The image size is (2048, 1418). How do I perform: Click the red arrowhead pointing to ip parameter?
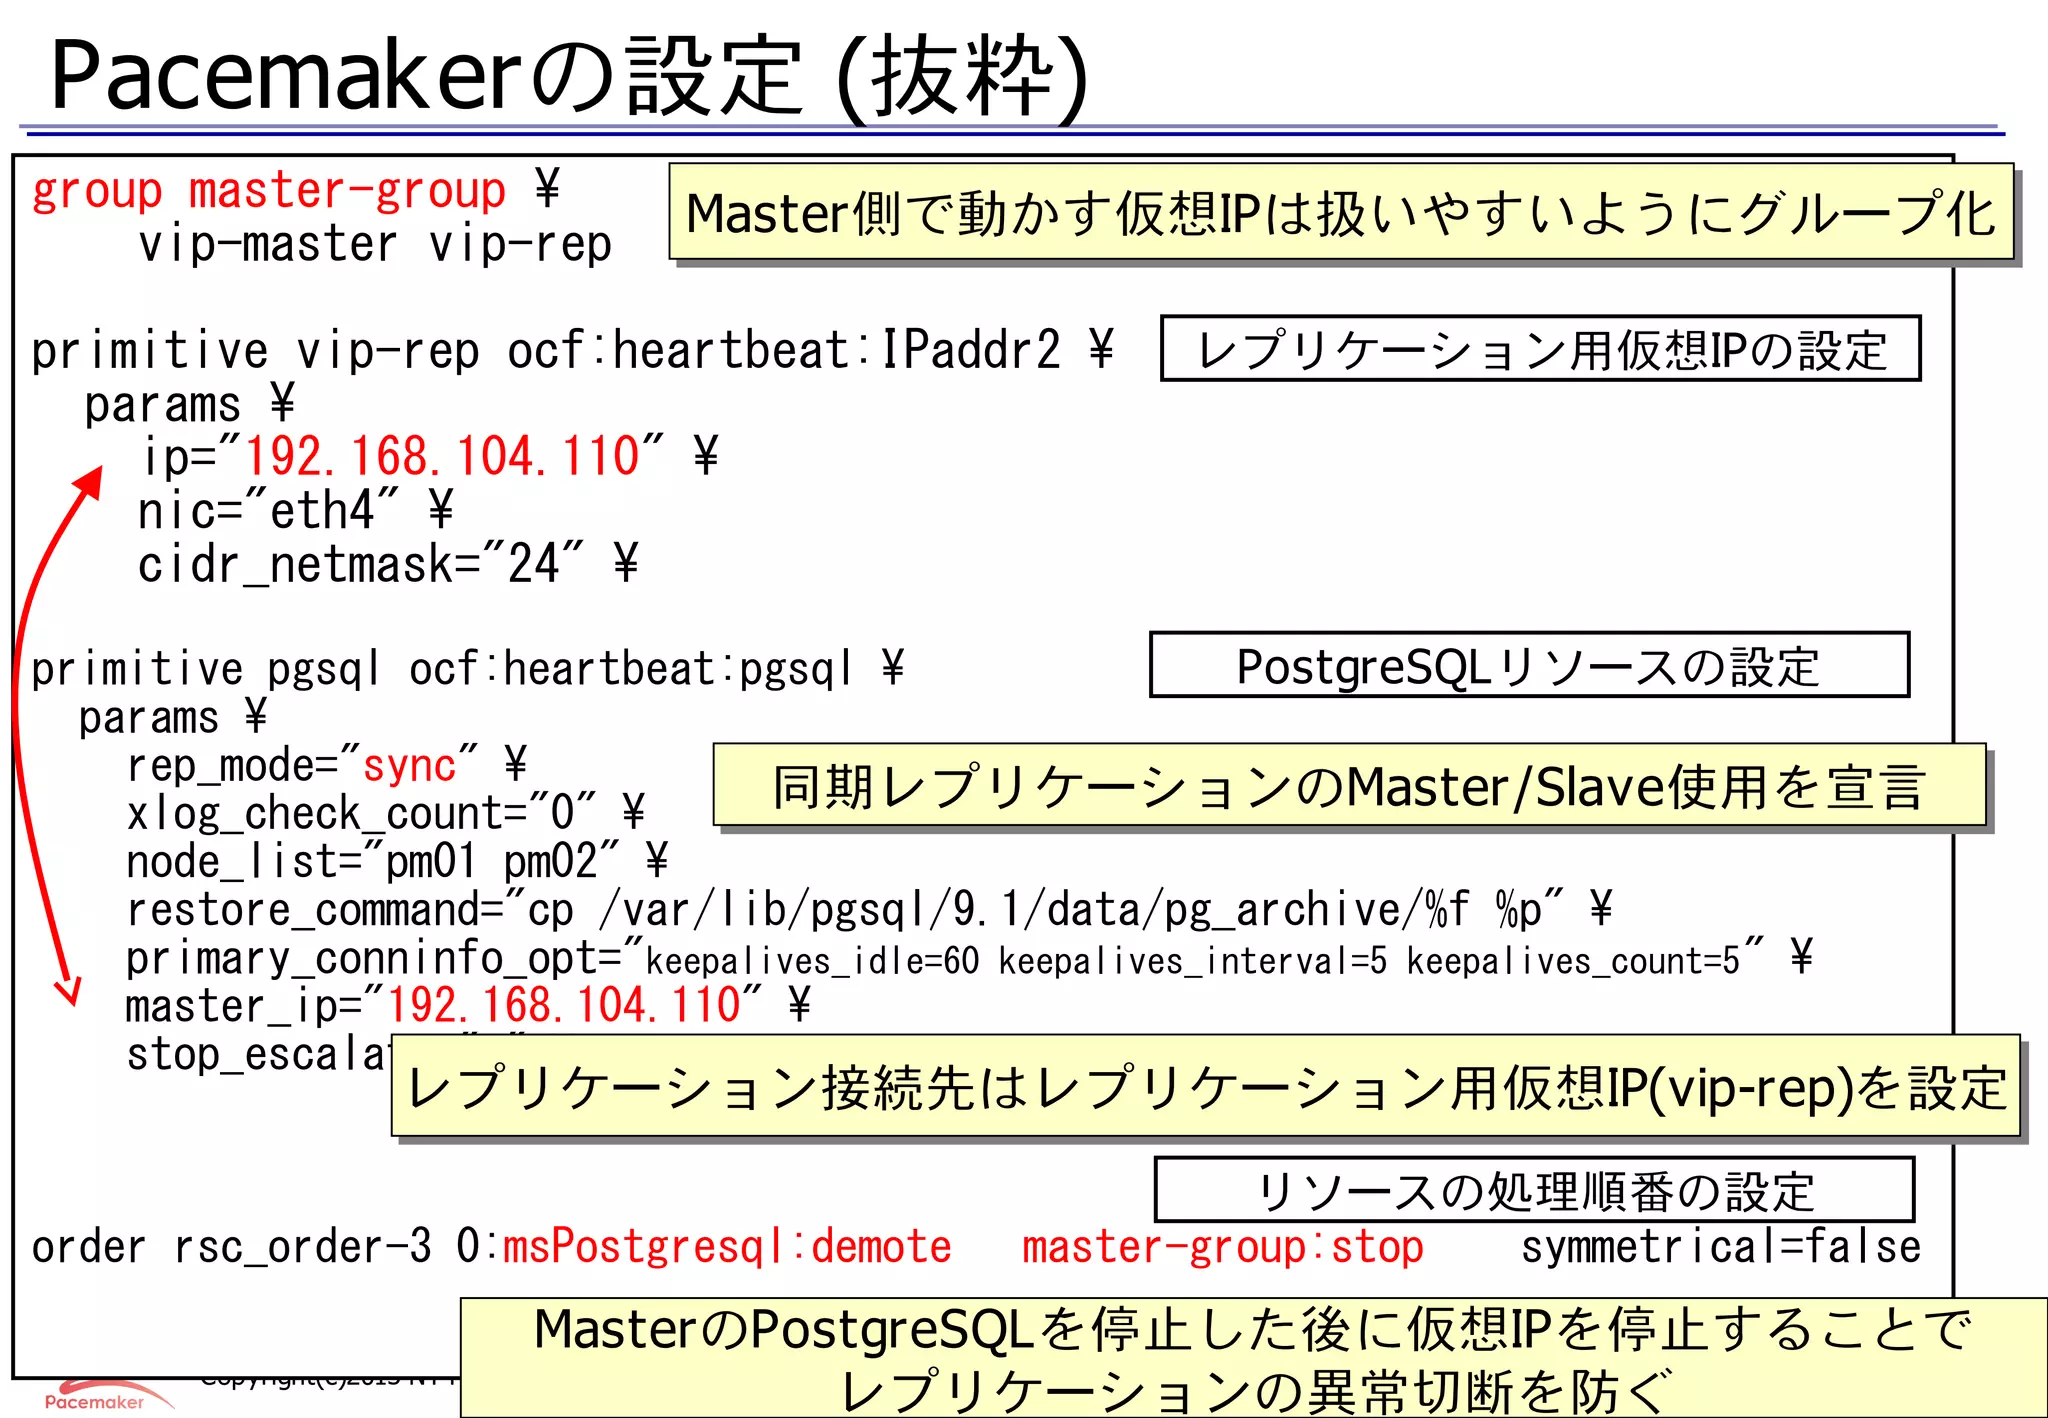[x=91, y=481]
